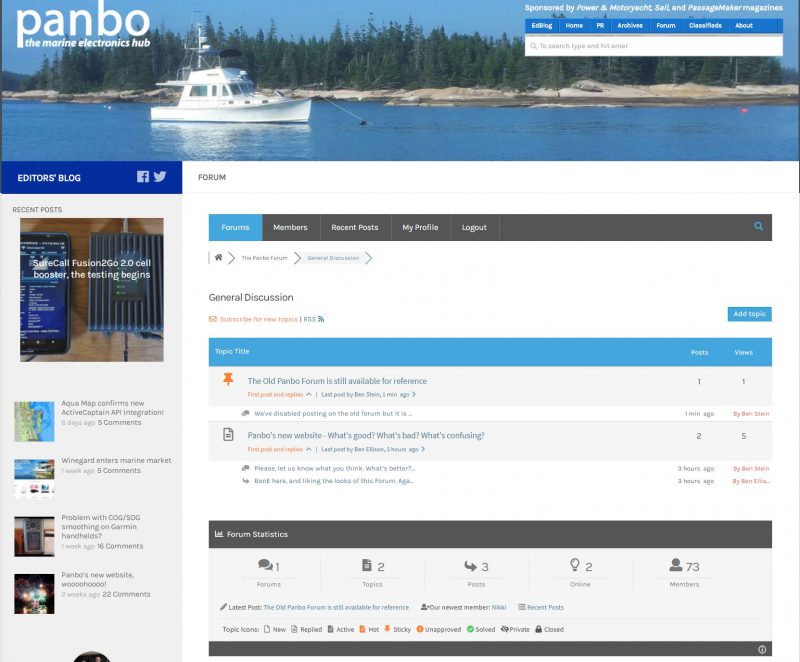This screenshot has width=800, height=662.
Task: Click the Closed padlock legend icon
Action: [x=538, y=629]
